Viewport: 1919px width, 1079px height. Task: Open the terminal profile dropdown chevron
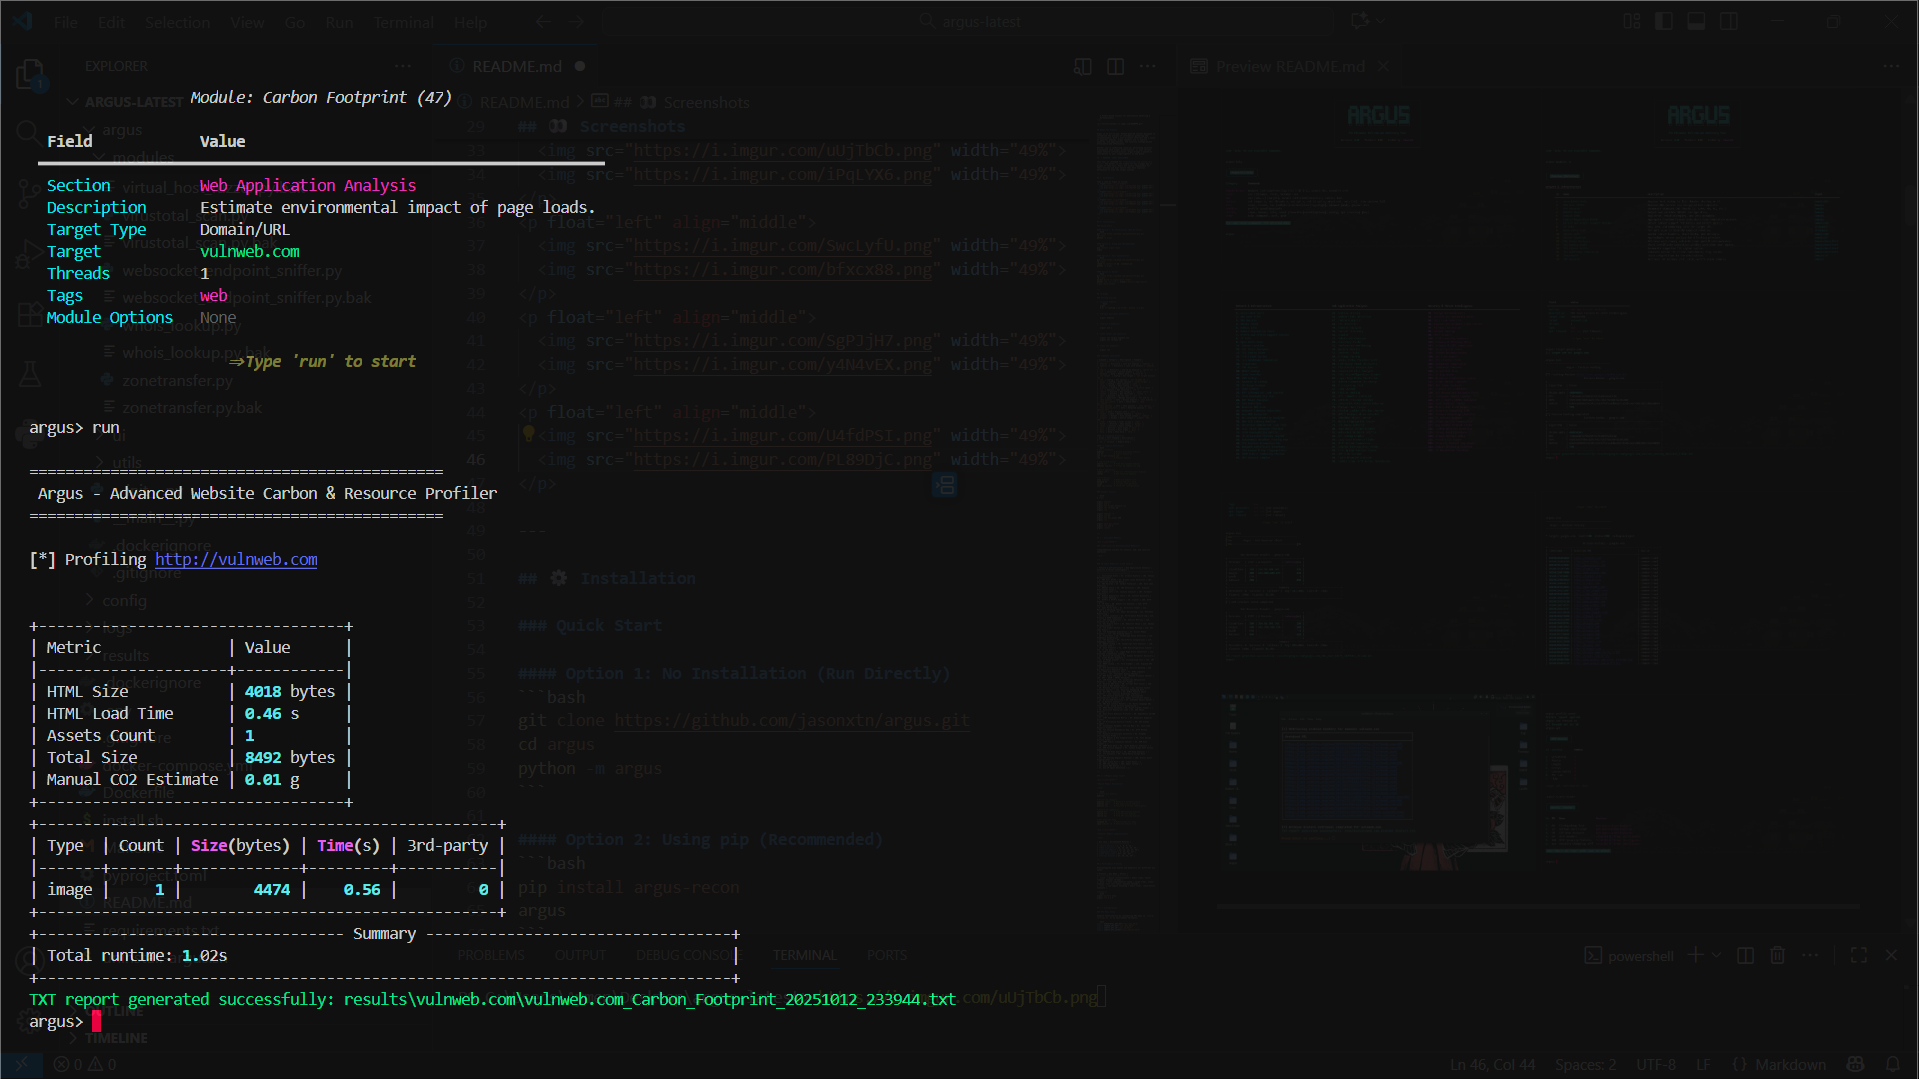1716,955
